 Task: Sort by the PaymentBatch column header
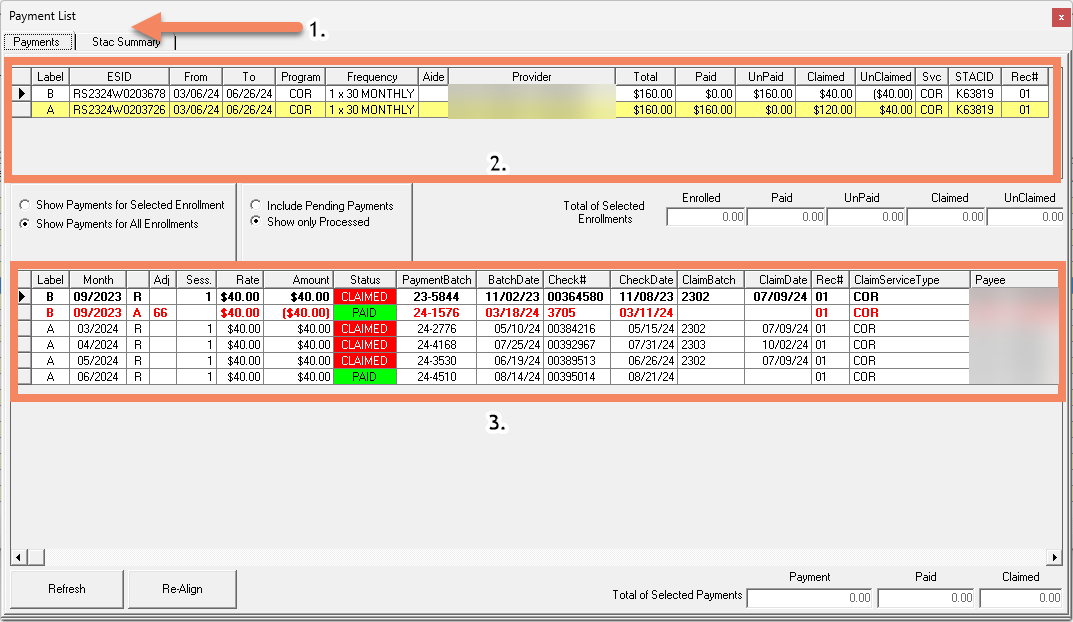435,280
